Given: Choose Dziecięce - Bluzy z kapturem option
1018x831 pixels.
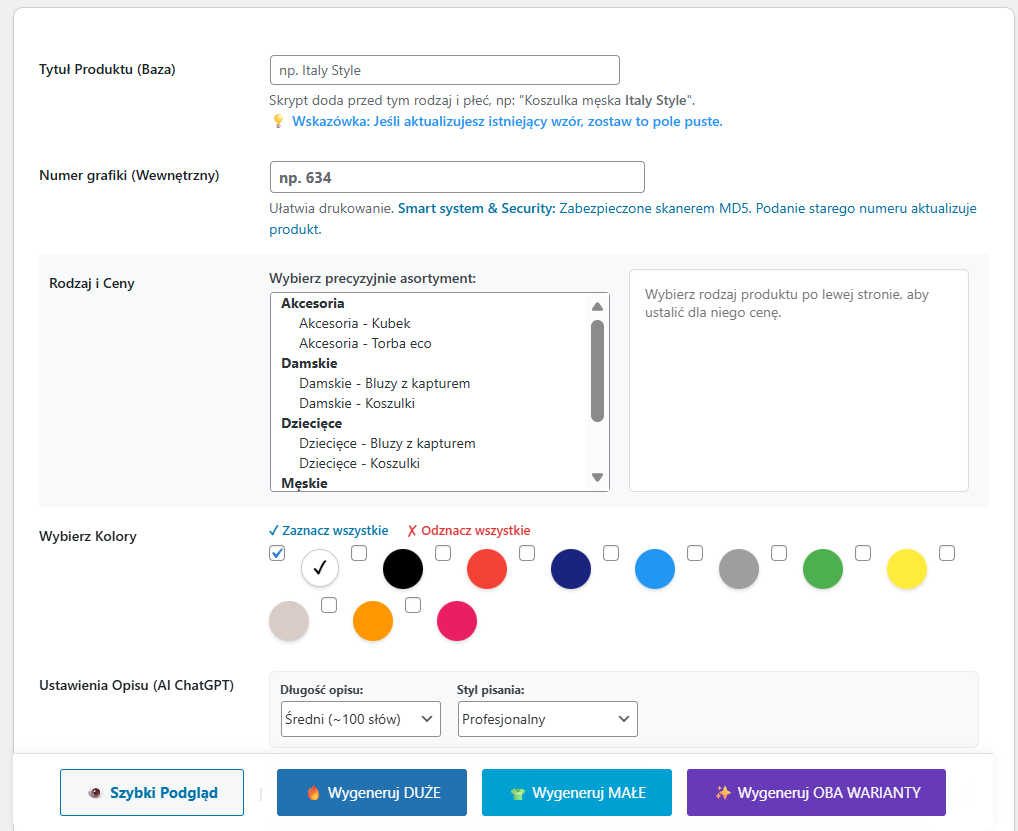Looking at the screenshot, I should pyautogui.click(x=386, y=443).
